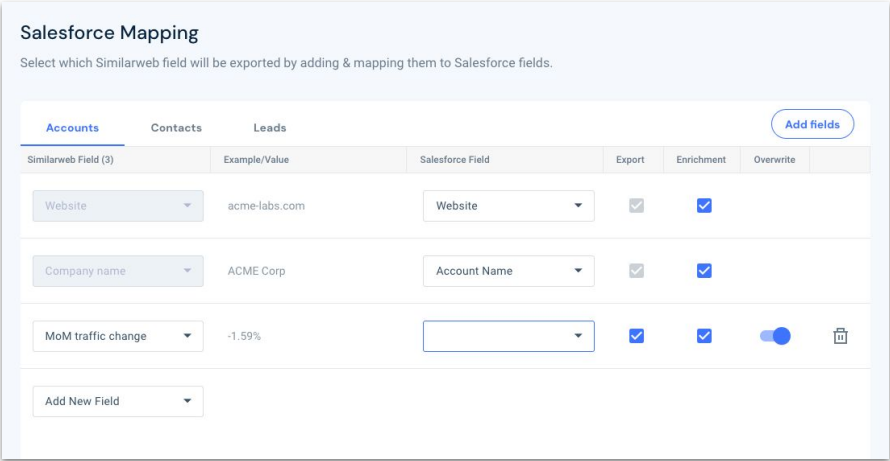Screen dimensions: 890x461
Task: Open the Account Name Salesforce field dropdown
Action: point(509,271)
